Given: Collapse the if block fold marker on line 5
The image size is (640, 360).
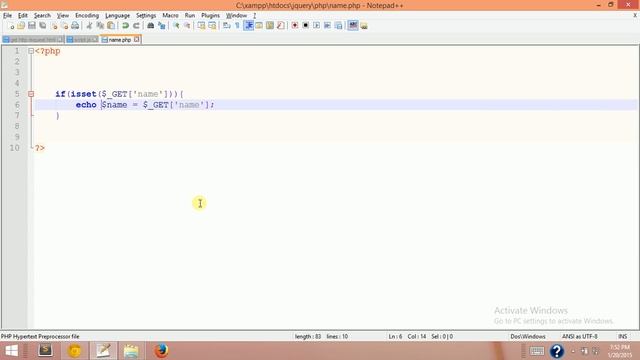Looking at the screenshot, I should [x=31, y=94].
